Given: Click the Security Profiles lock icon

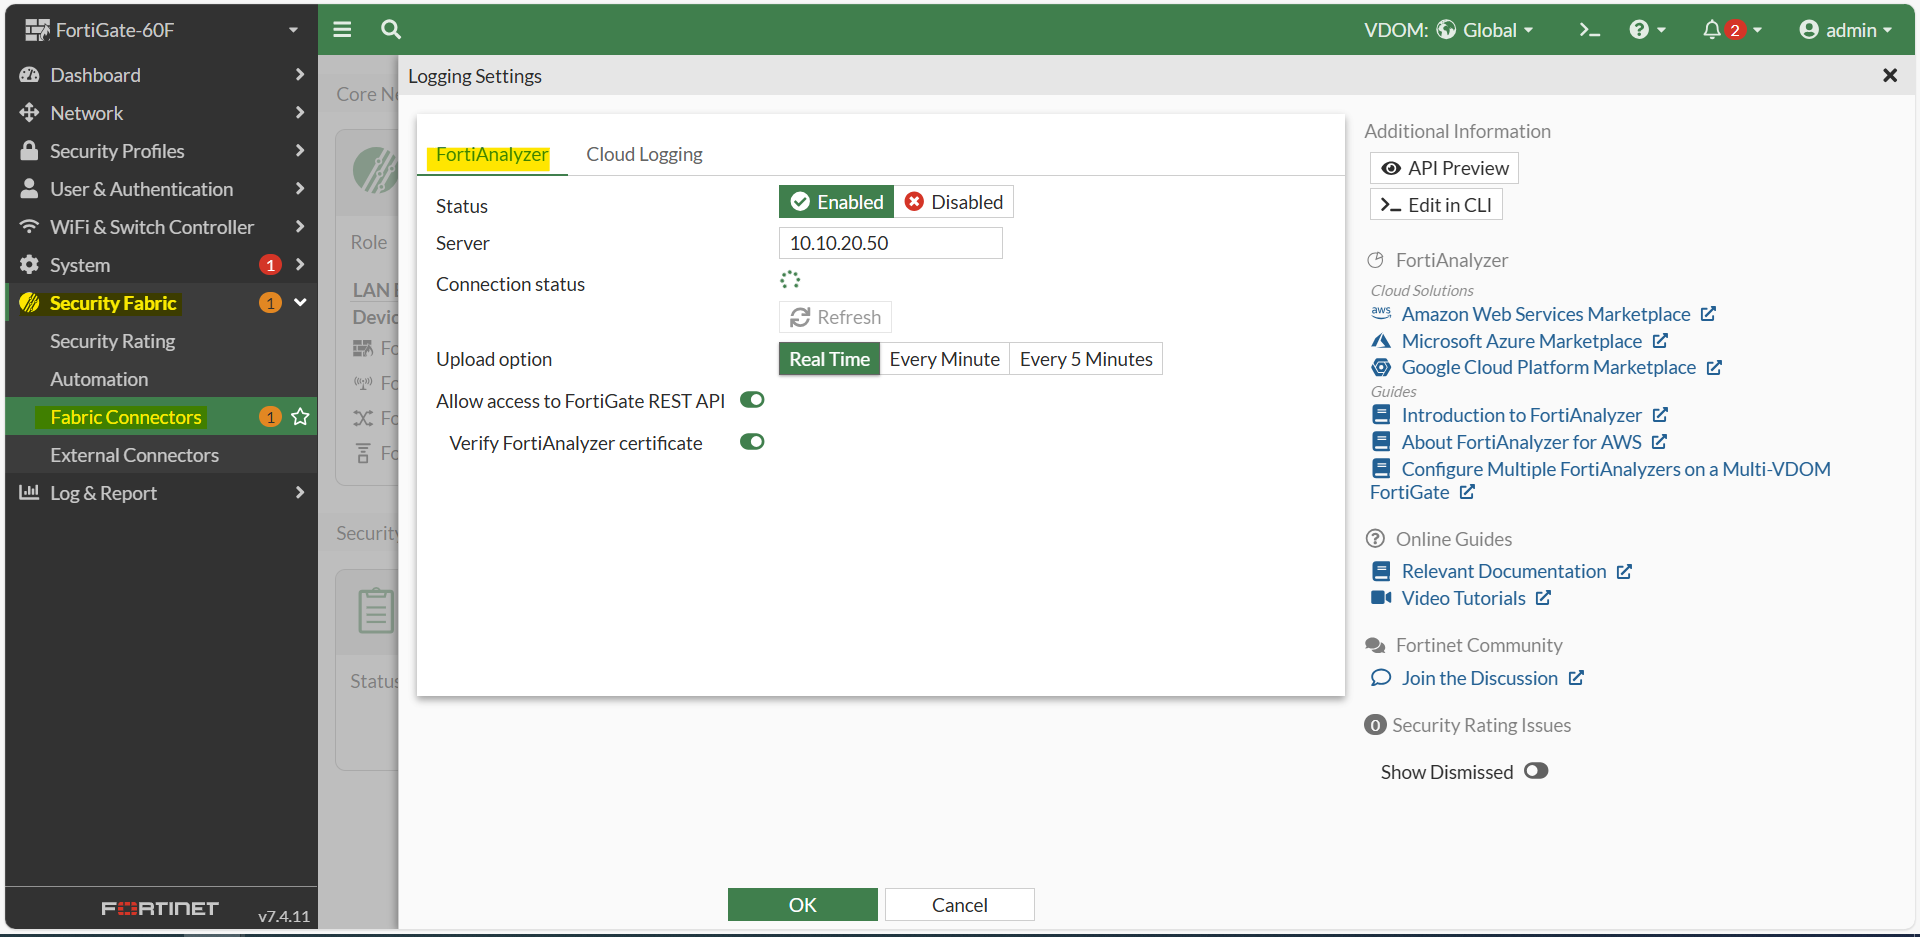Looking at the screenshot, I should click(29, 151).
